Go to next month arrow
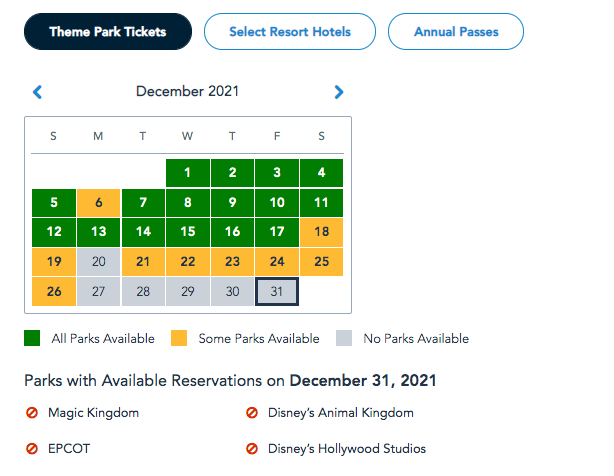Screen dimensions: 614x476 click(x=338, y=92)
